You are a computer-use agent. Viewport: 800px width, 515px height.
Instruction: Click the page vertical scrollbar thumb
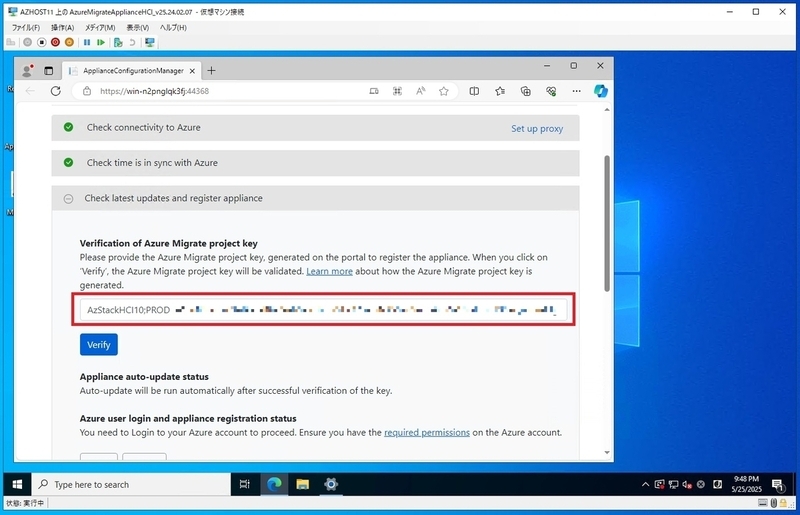[607, 224]
